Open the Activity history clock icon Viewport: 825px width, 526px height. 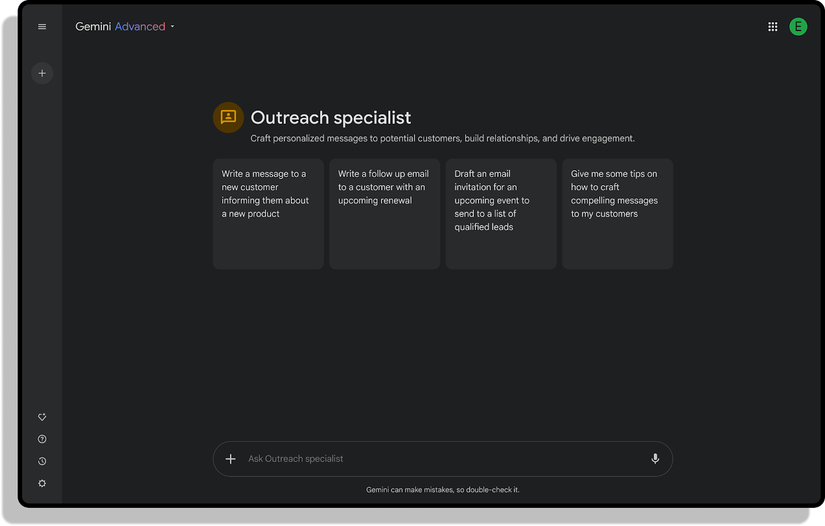pos(42,461)
